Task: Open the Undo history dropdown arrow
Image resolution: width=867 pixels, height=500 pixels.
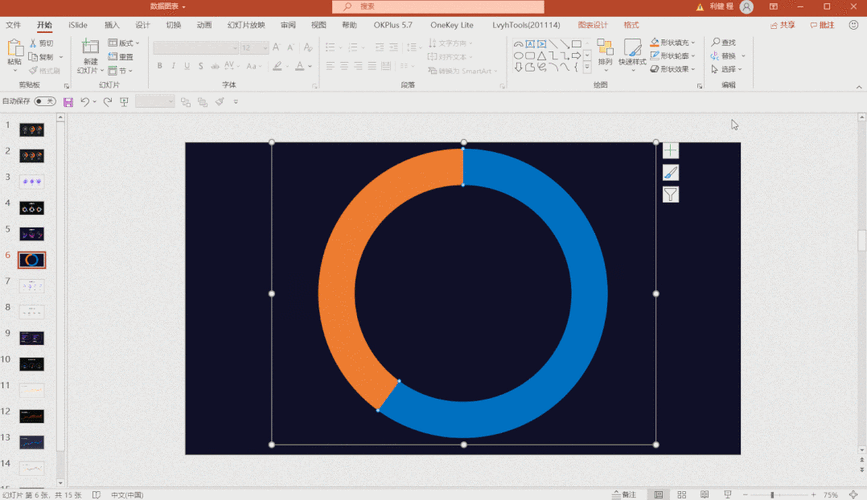Action: pyautogui.click(x=95, y=102)
